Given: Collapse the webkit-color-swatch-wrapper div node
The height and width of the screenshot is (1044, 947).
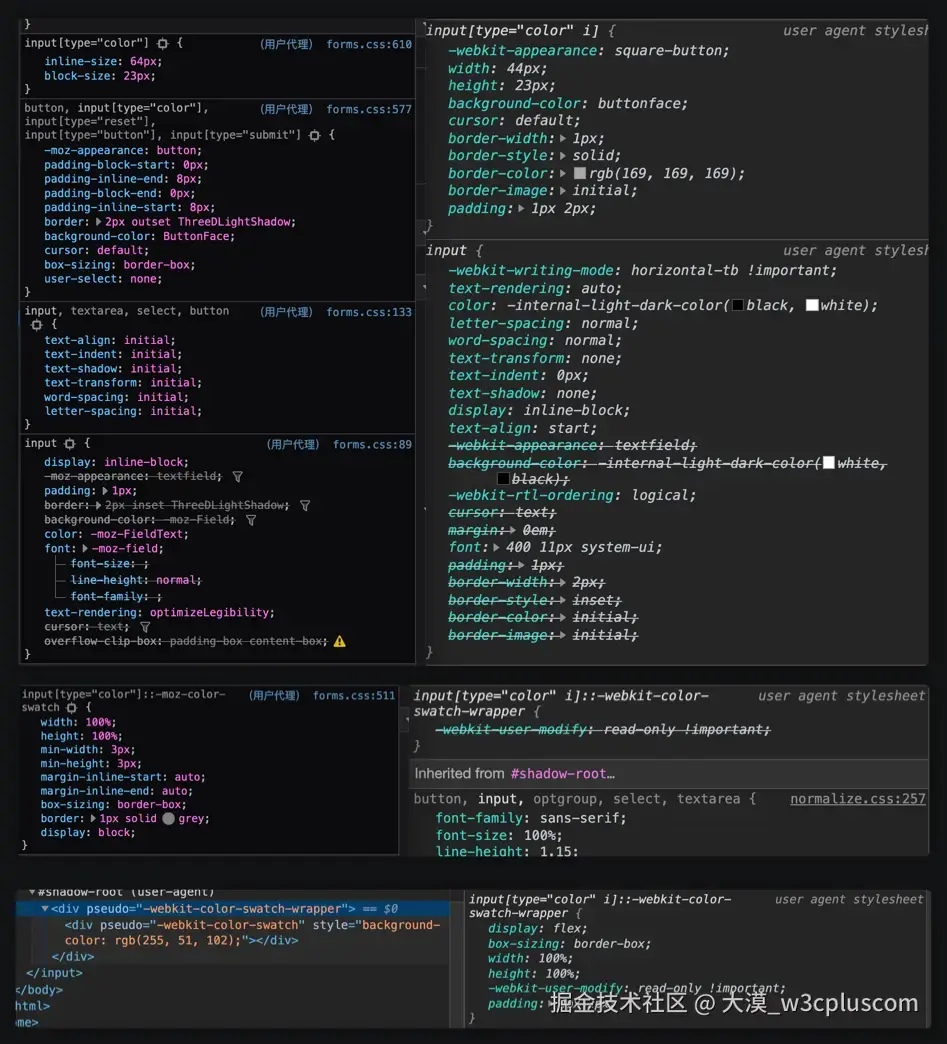Looking at the screenshot, I should click(45, 909).
